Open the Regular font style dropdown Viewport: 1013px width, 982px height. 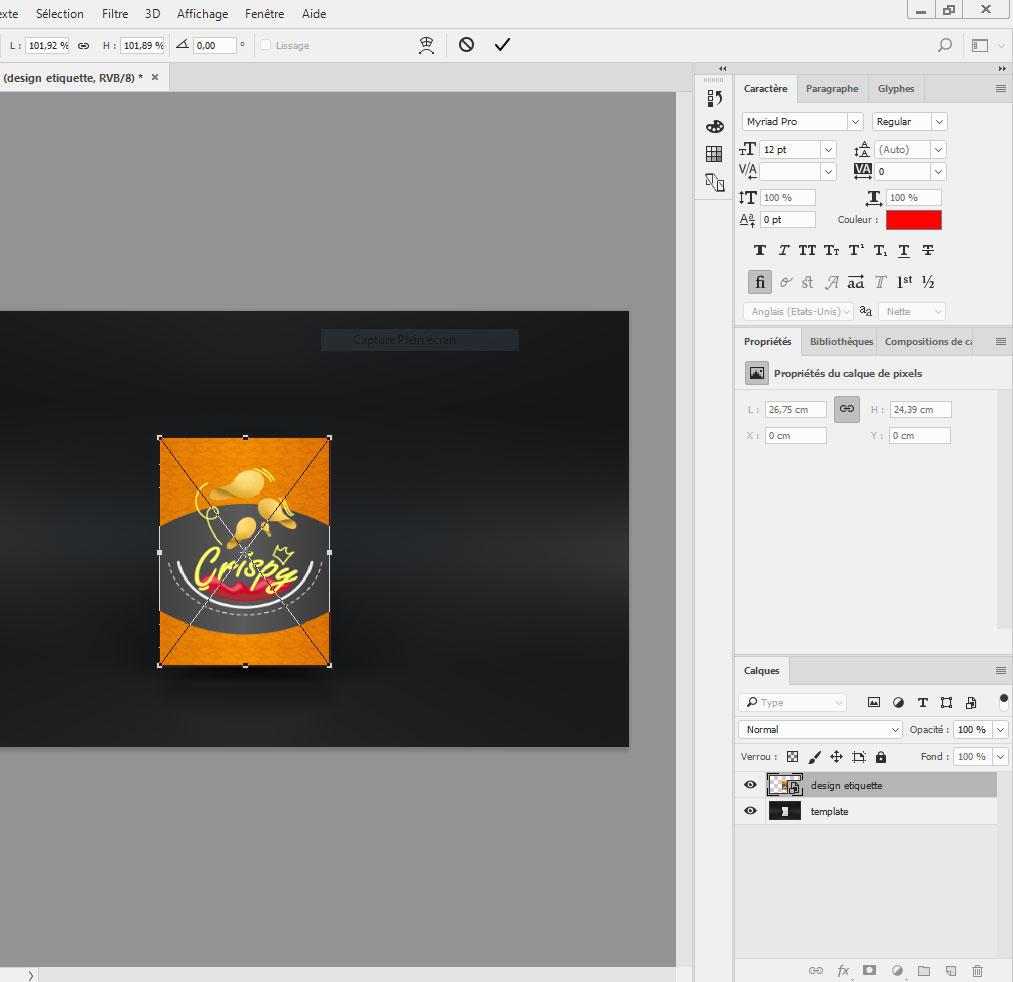(939, 121)
